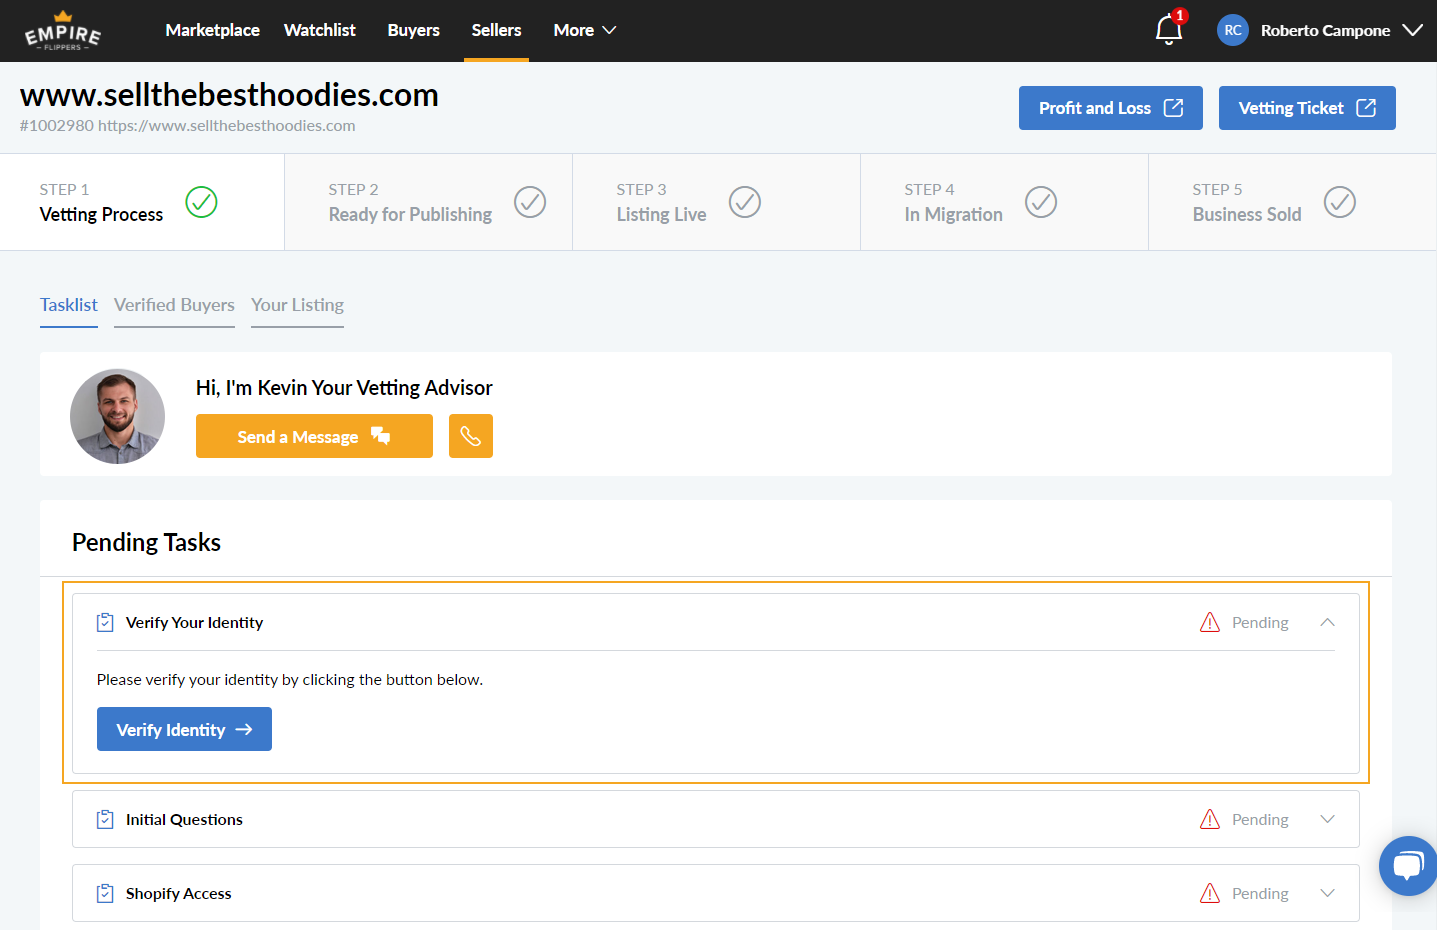Open the Vetting Ticket
The width and height of the screenshot is (1437, 930).
click(1307, 108)
